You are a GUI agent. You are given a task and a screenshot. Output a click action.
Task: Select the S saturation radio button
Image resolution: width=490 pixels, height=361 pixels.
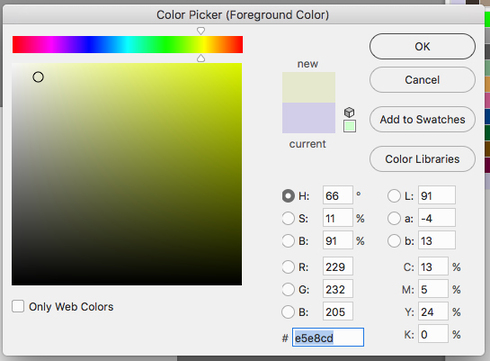point(288,219)
